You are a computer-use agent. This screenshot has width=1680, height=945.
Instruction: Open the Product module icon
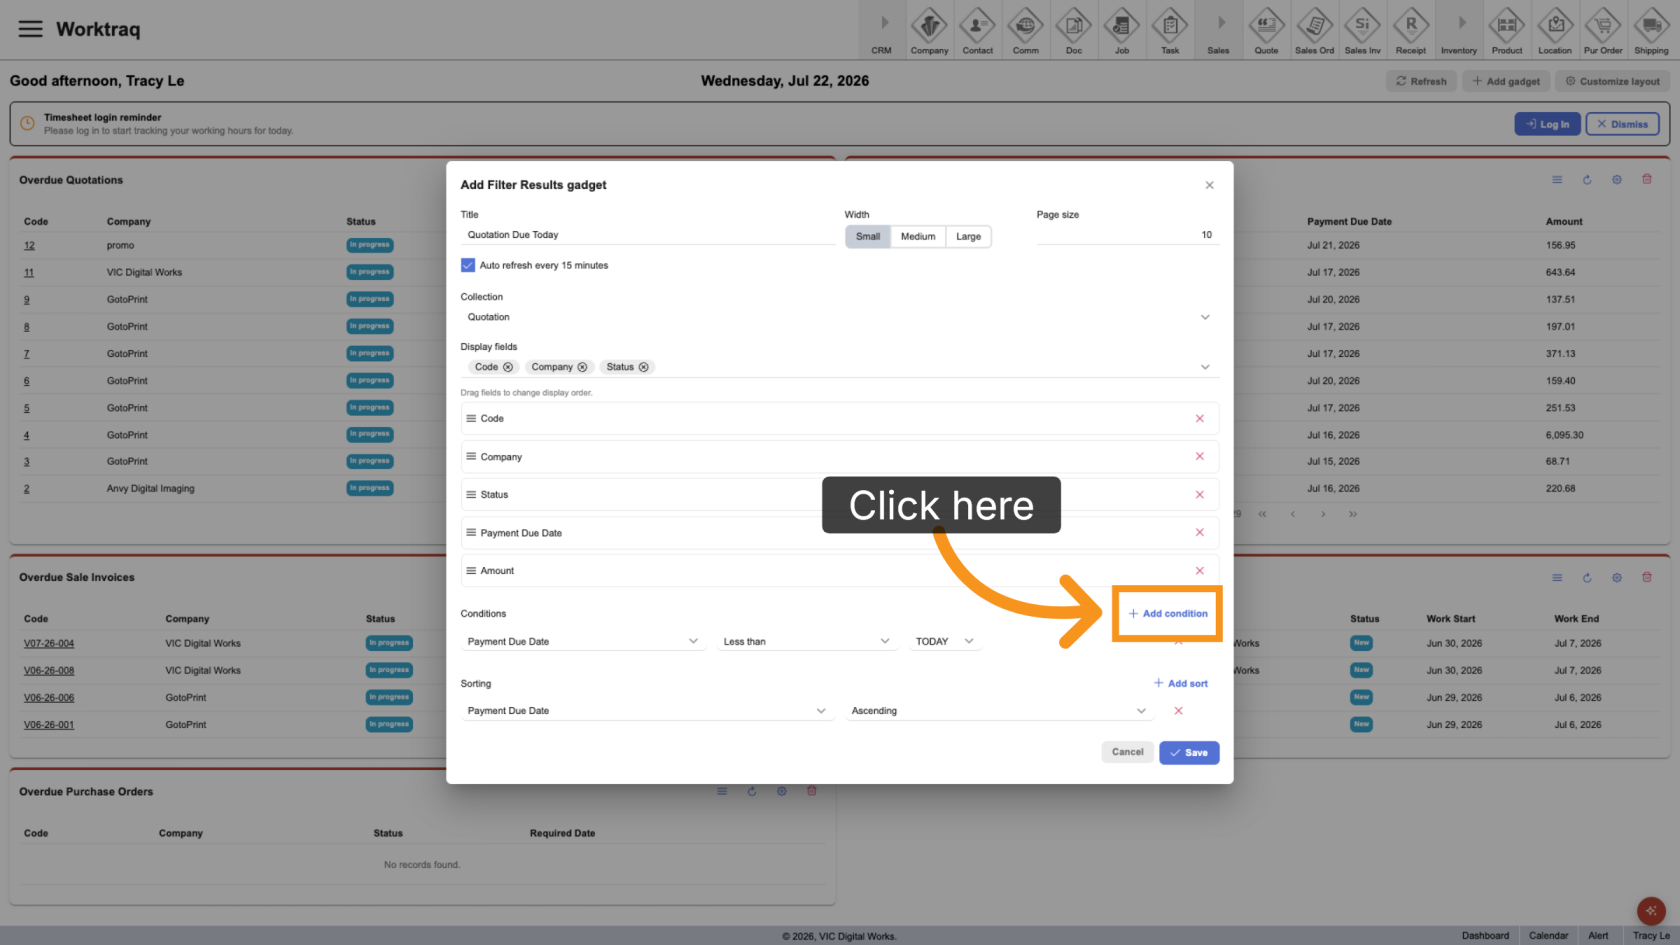[x=1506, y=30]
